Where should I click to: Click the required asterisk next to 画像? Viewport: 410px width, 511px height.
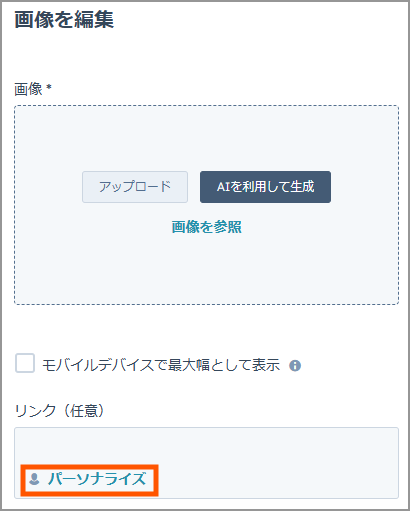(x=49, y=87)
